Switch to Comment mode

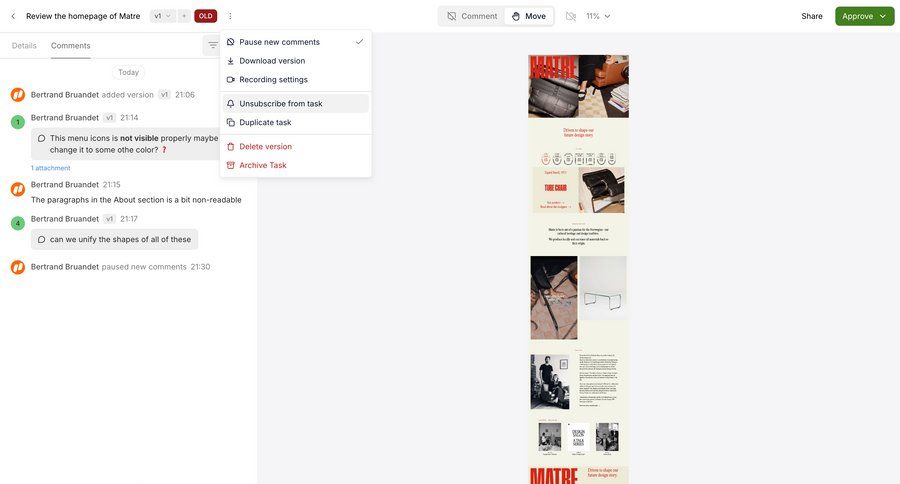(472, 16)
